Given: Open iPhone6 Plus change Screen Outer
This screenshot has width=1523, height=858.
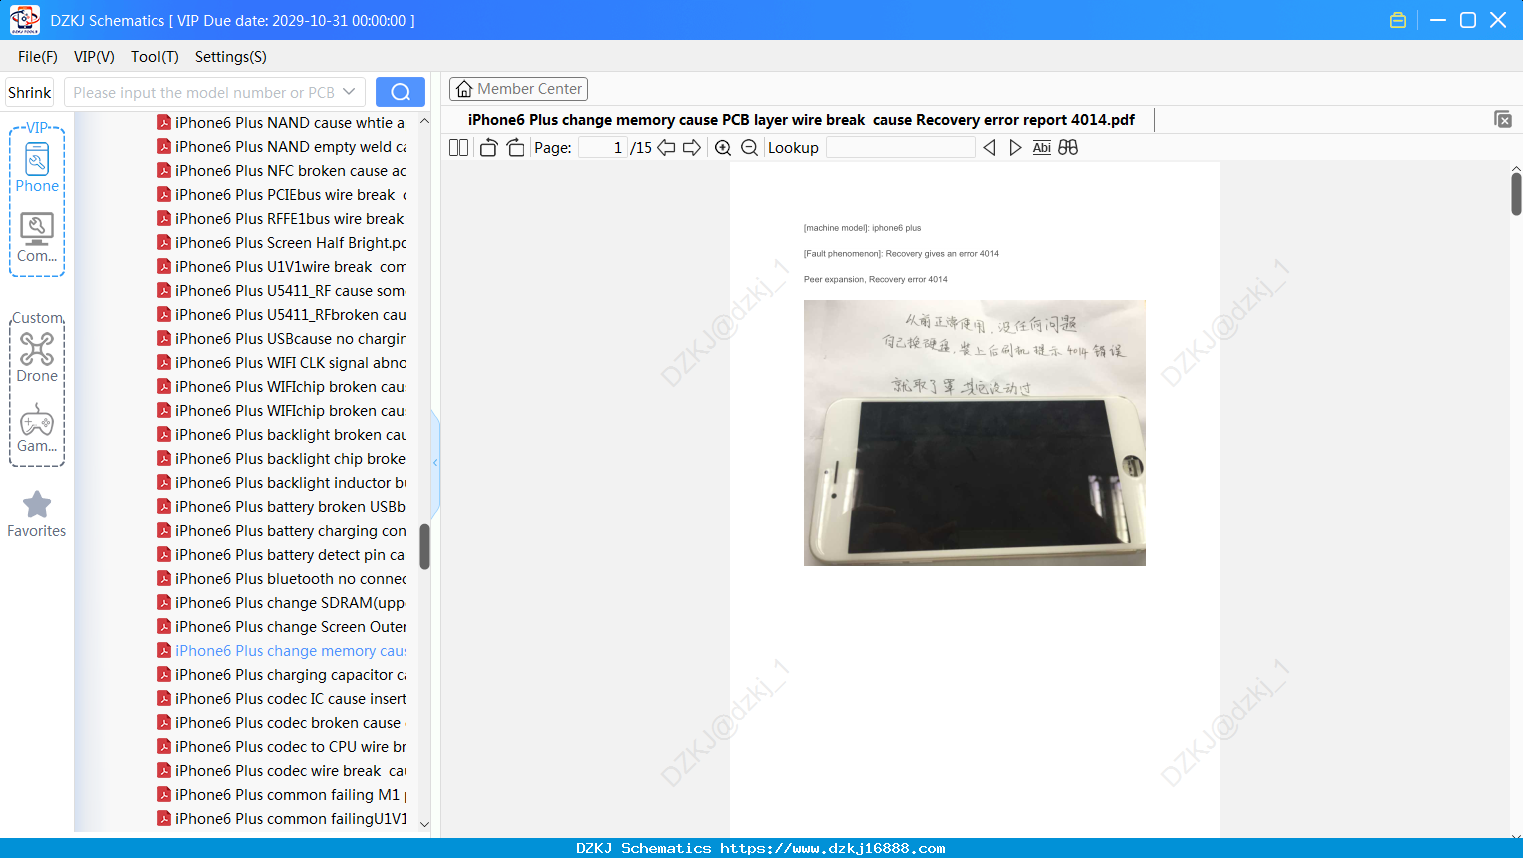Looking at the screenshot, I should 281,627.
